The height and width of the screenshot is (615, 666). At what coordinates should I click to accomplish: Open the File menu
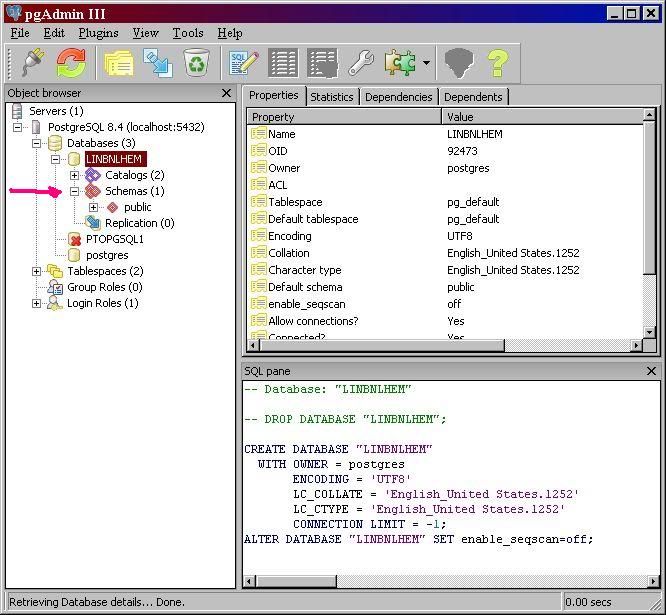click(20, 33)
